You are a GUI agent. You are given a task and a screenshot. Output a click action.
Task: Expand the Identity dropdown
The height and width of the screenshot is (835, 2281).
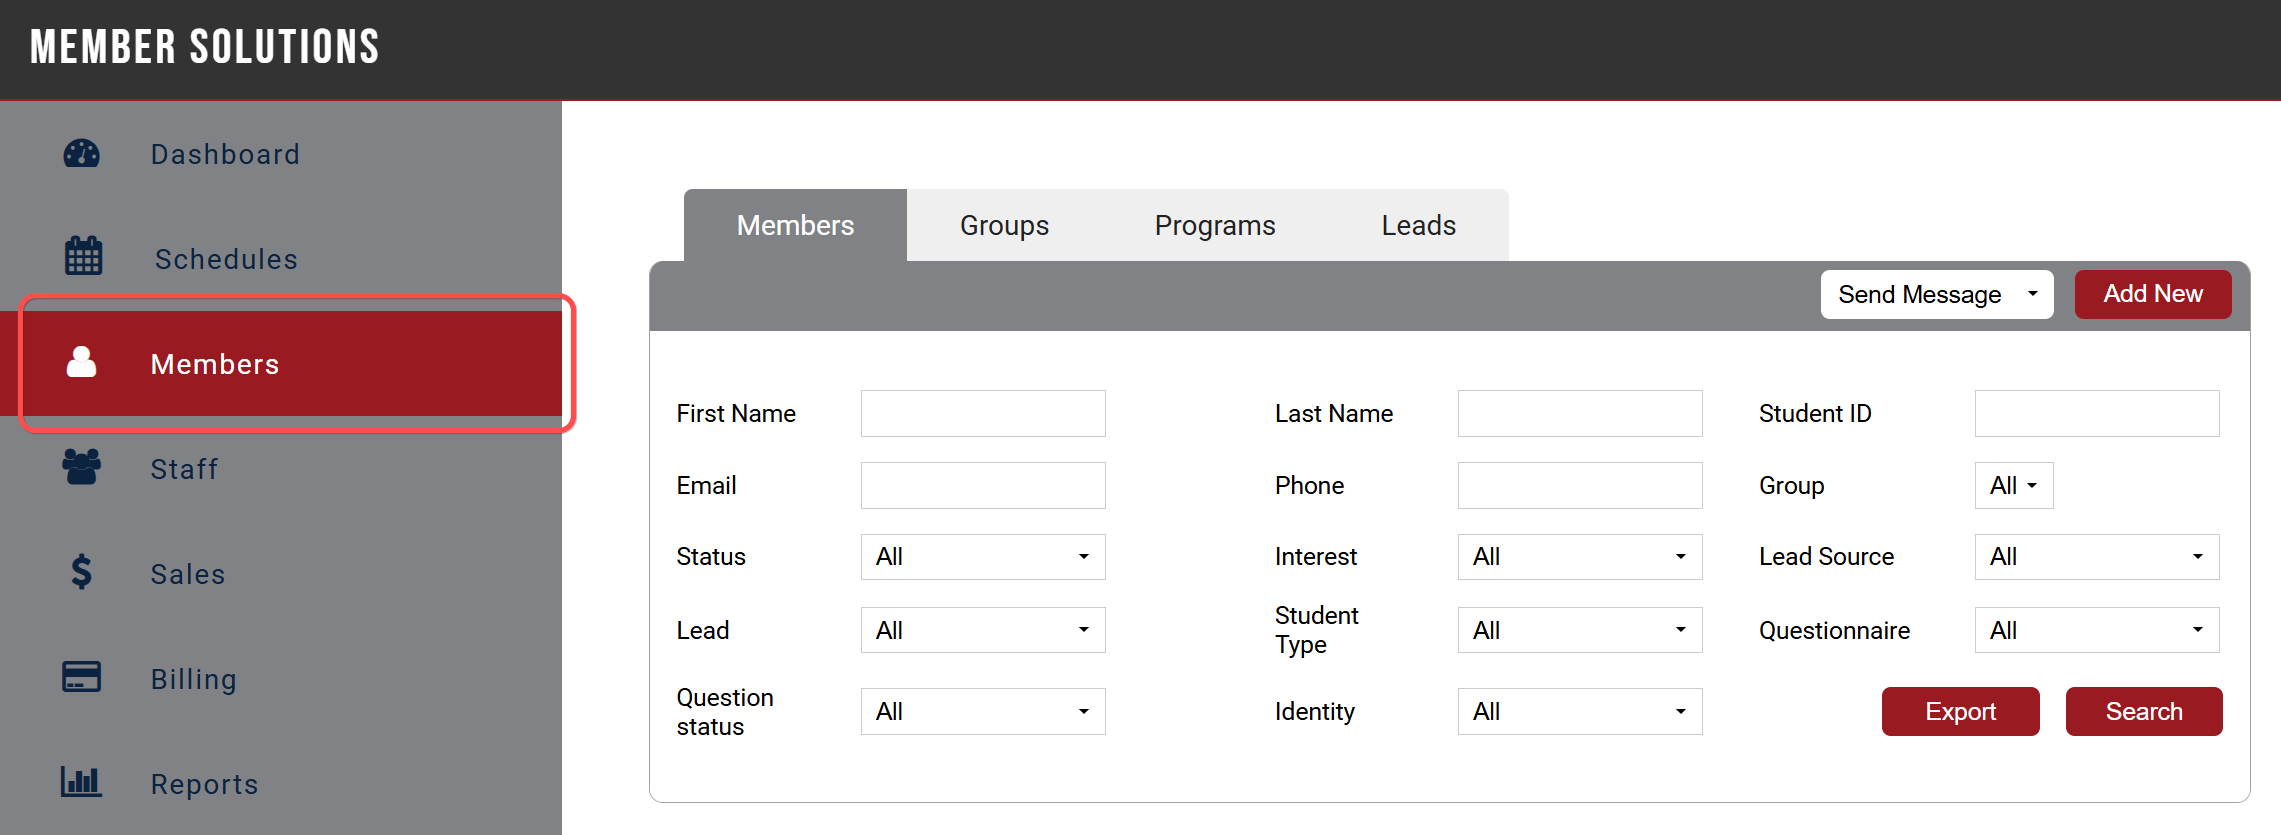click(1580, 711)
